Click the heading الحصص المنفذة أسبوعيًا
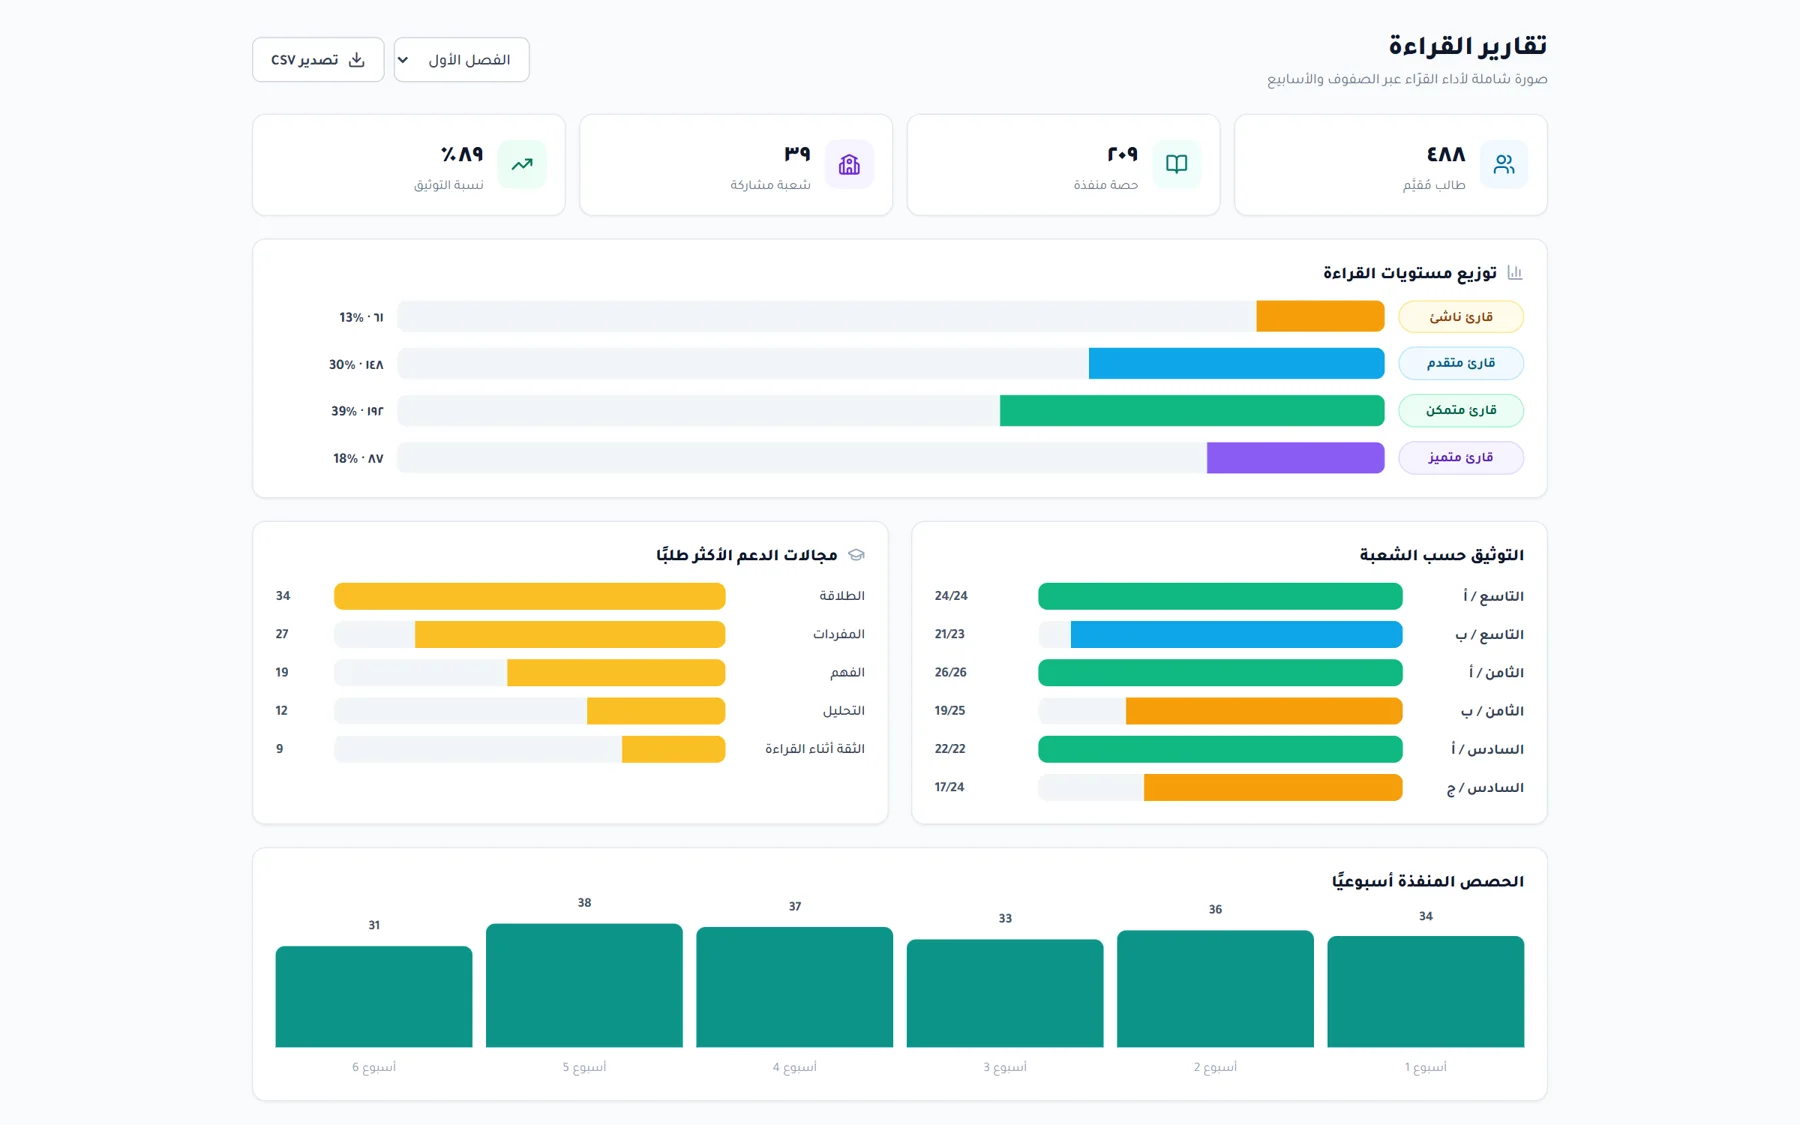 (x=1428, y=881)
